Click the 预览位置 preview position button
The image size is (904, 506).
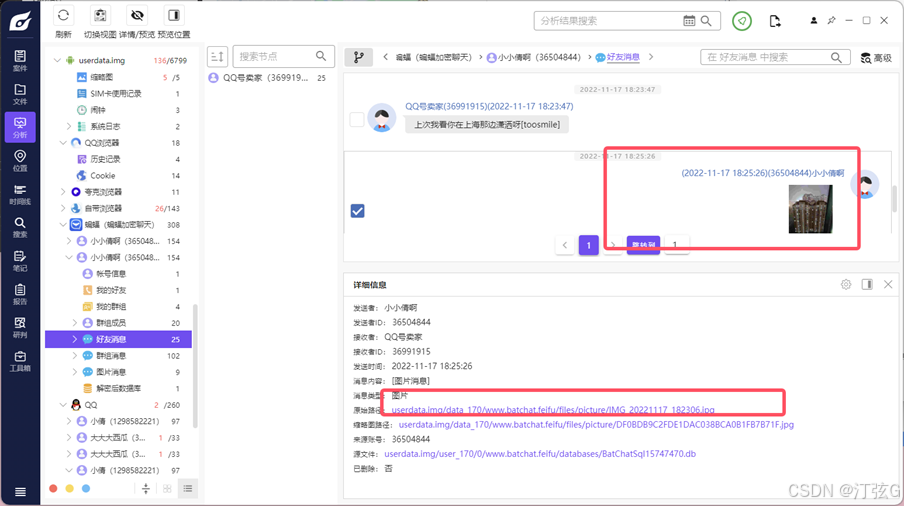coord(174,22)
